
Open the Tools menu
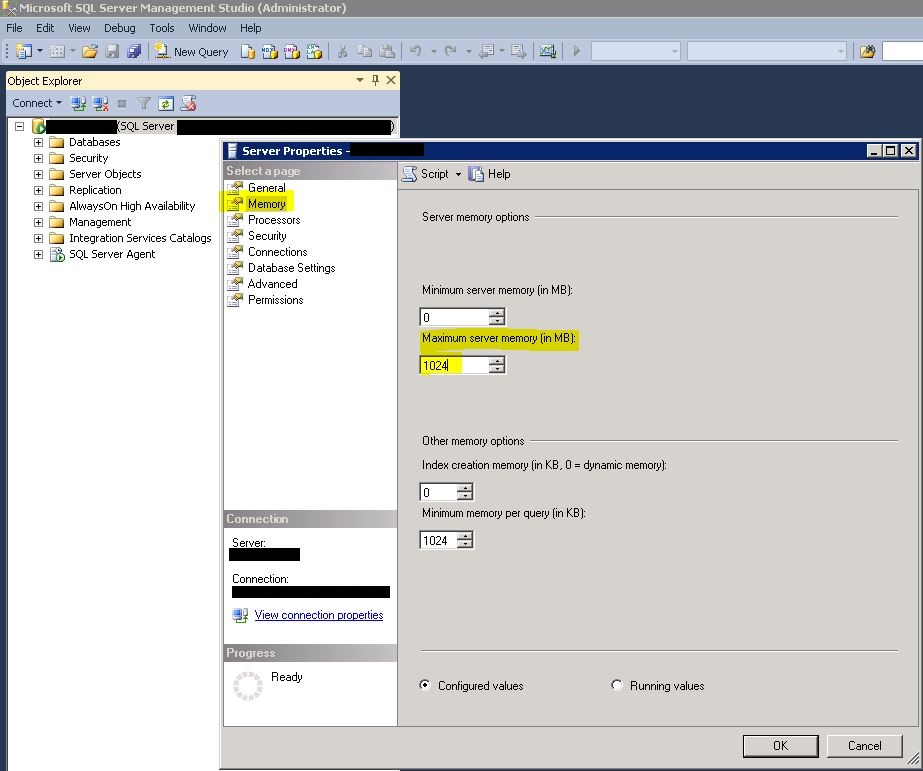161,28
